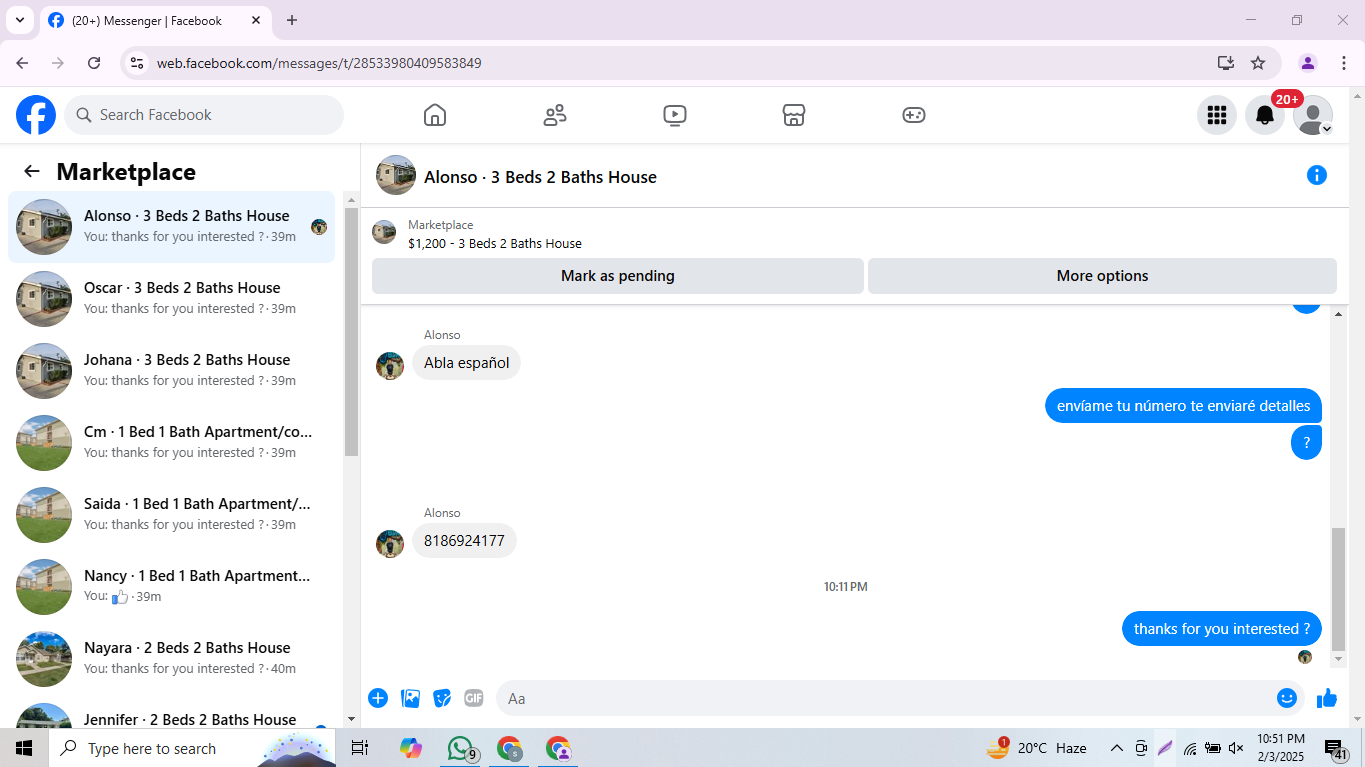1365x767 pixels.
Task: Click Alonso's avatar beside 8186924177 message
Action: point(390,543)
